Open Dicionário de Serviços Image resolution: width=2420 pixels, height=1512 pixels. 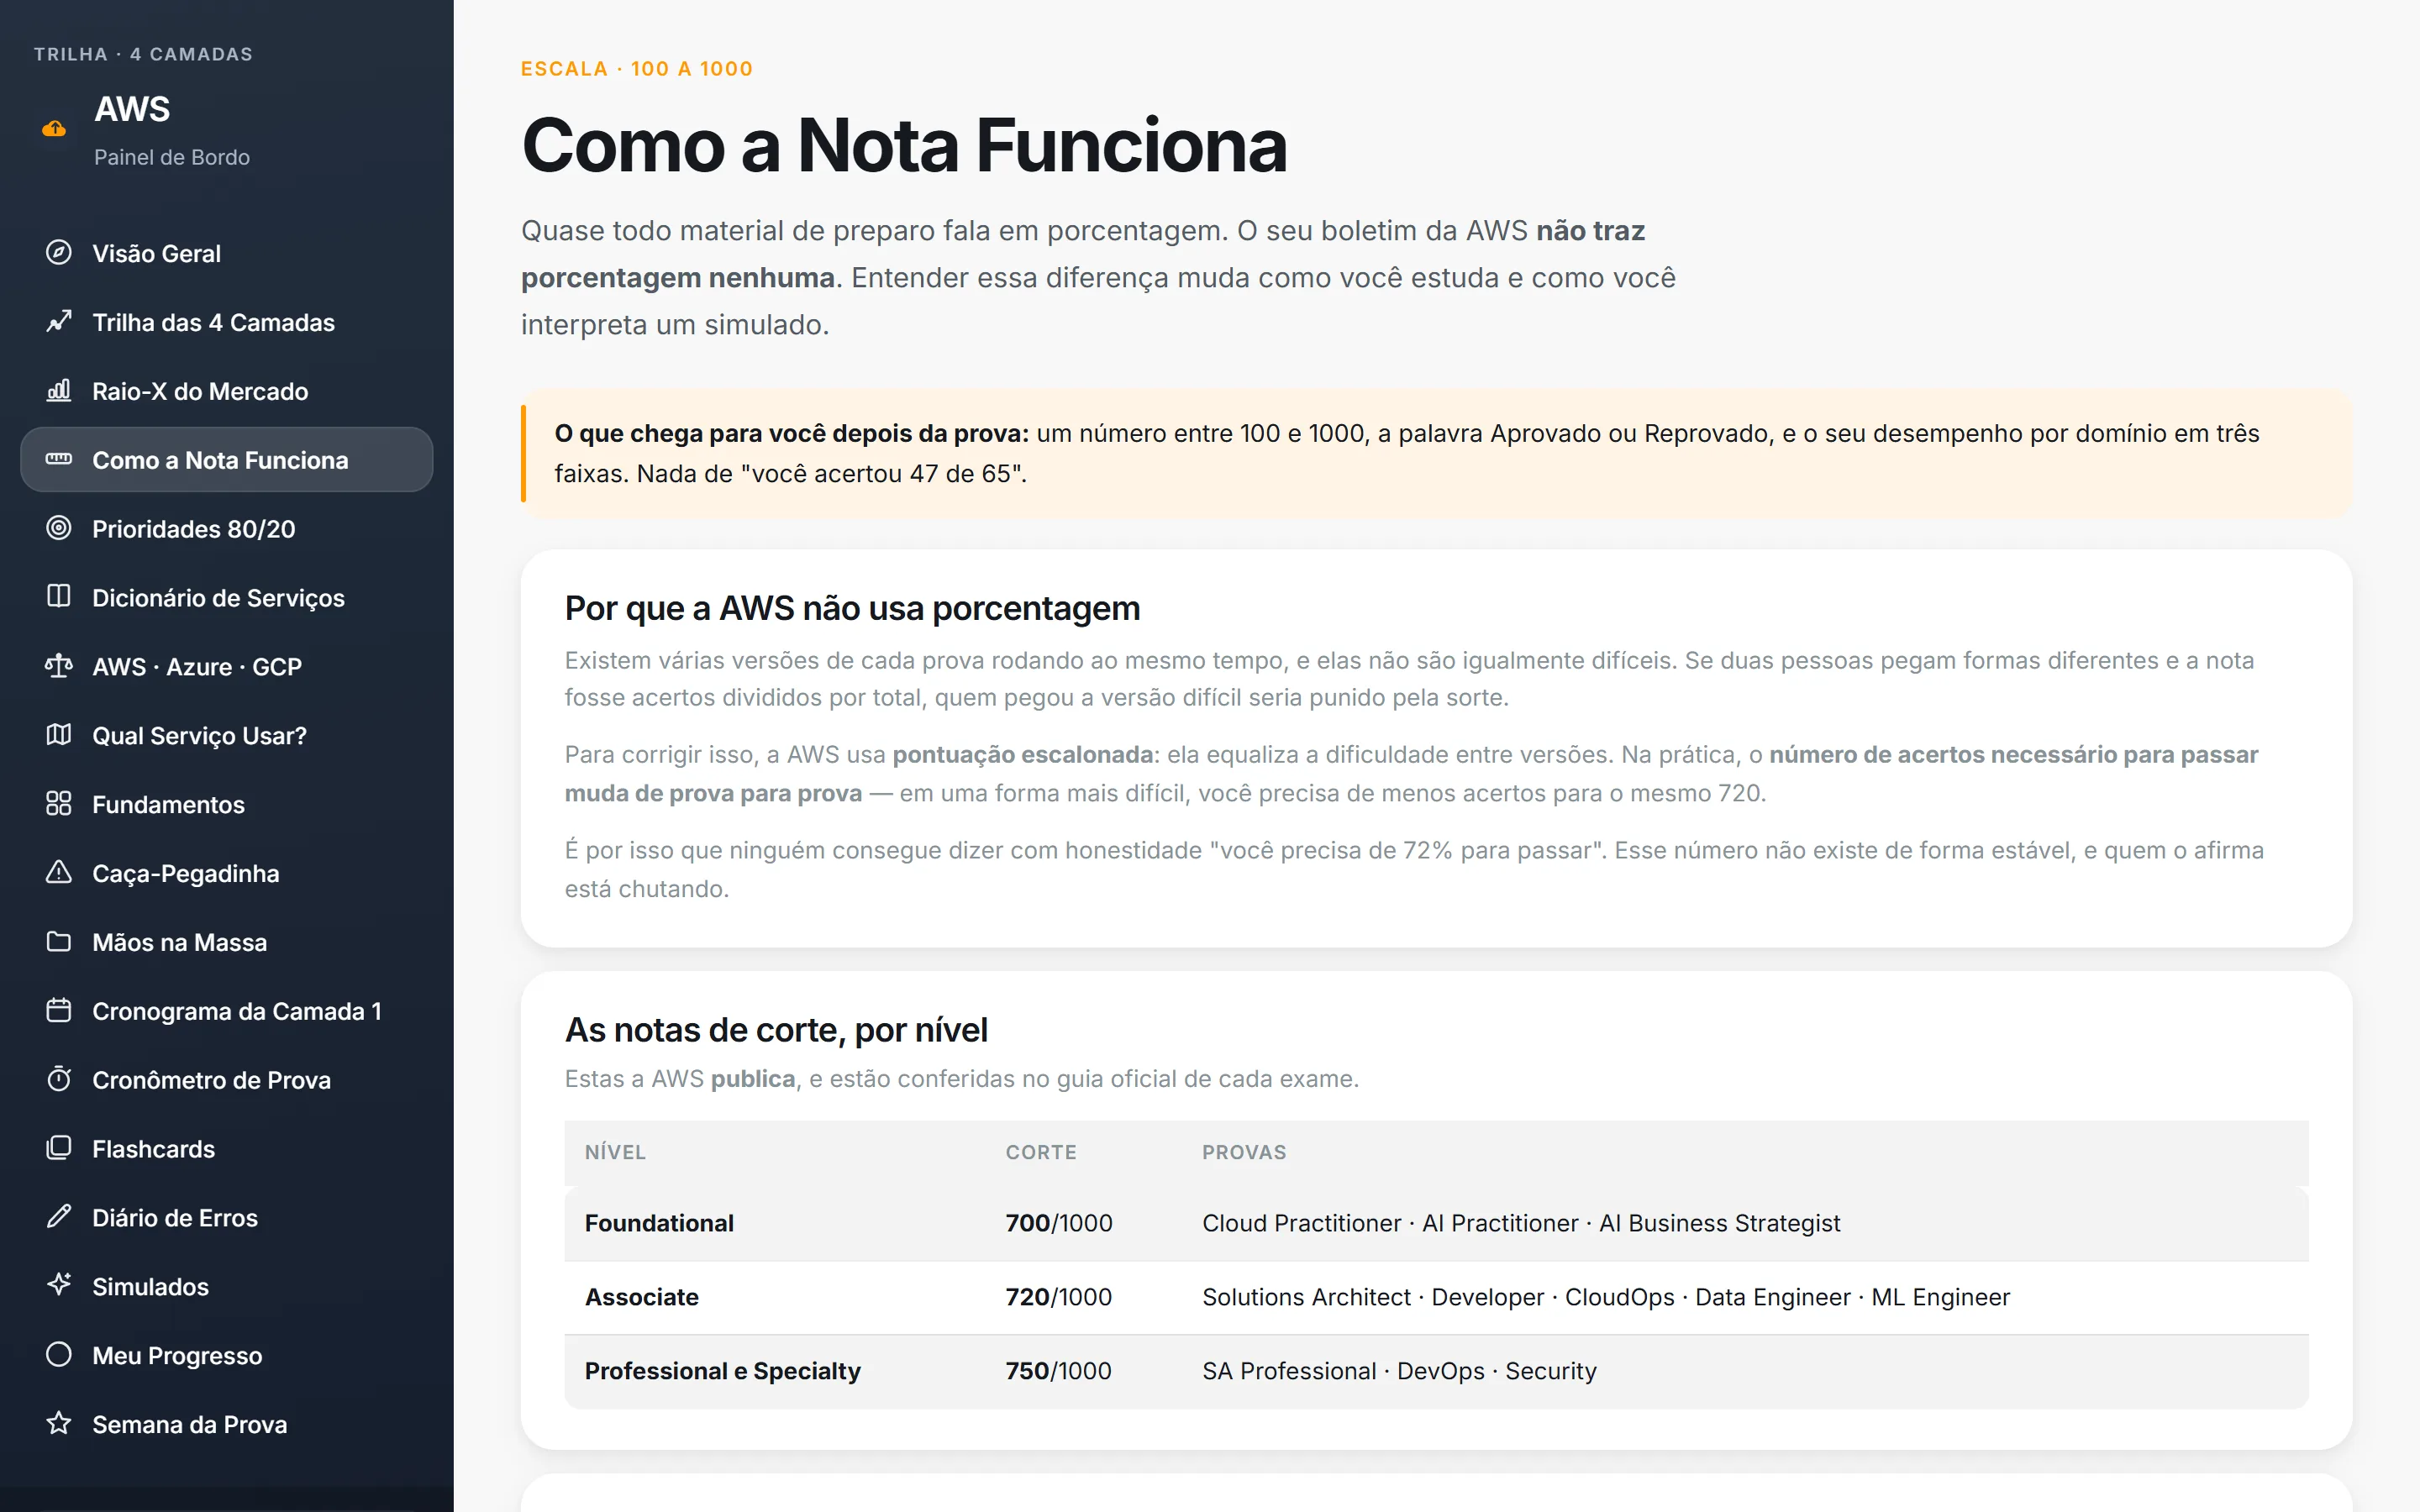pyautogui.click(x=227, y=598)
